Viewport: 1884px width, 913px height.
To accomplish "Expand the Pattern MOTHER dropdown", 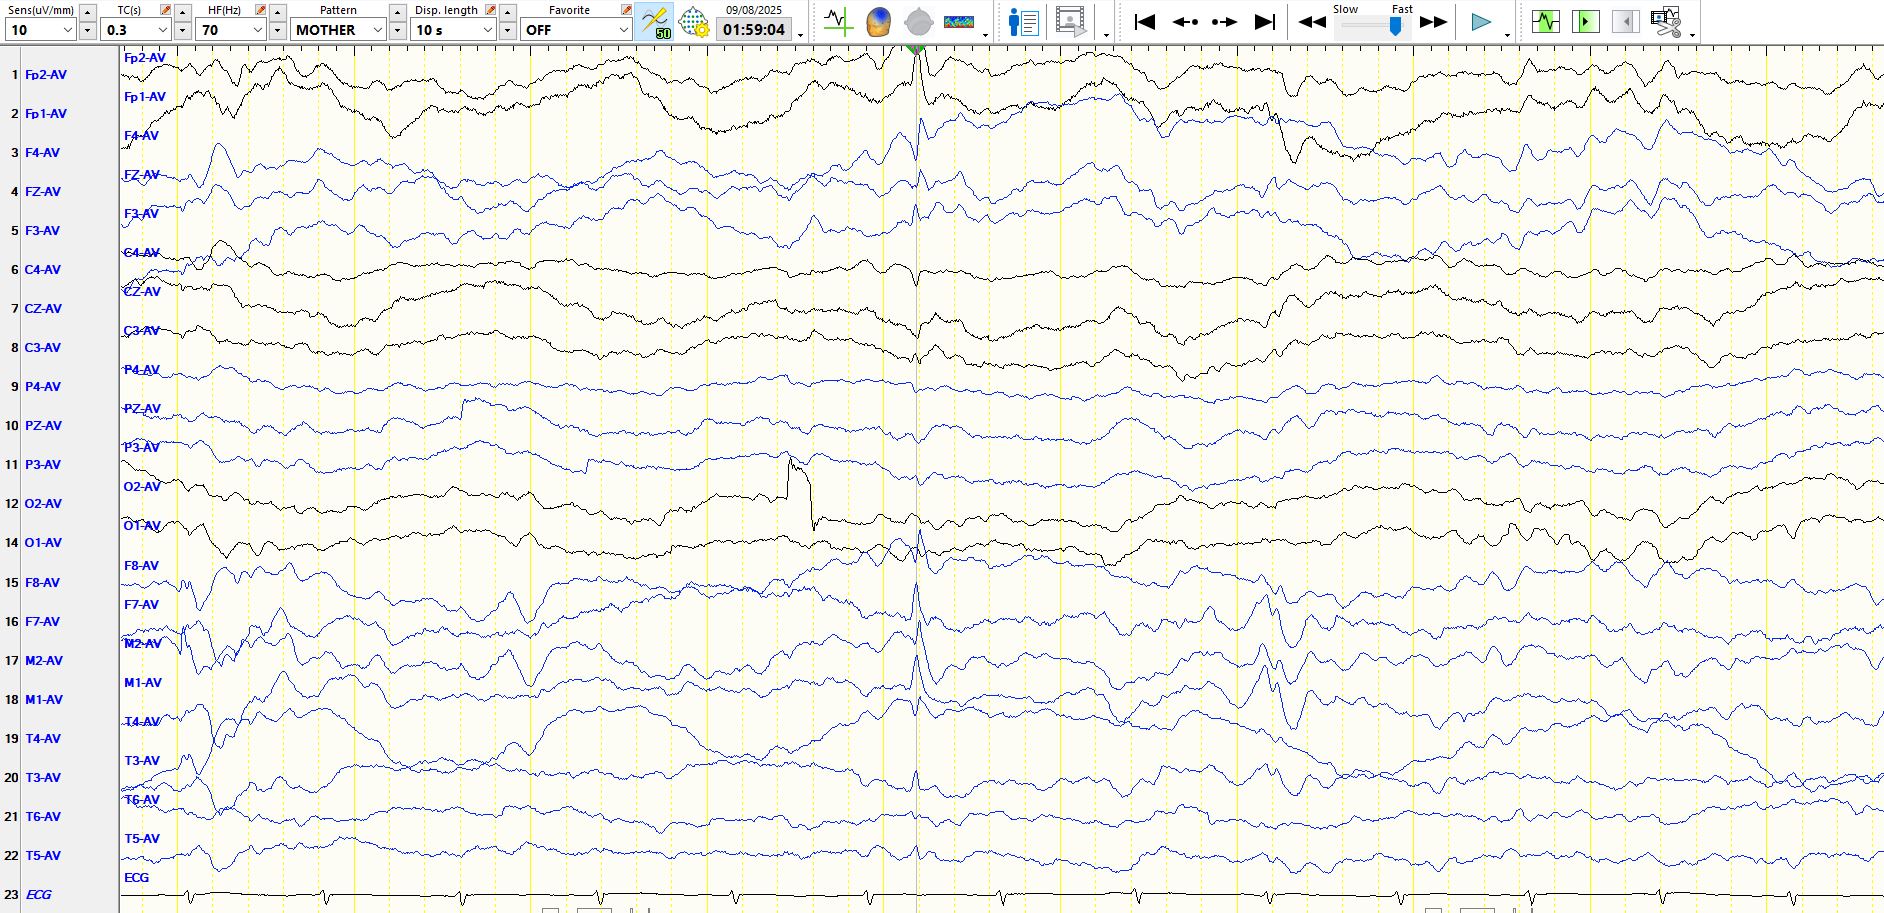I will pos(377,30).
